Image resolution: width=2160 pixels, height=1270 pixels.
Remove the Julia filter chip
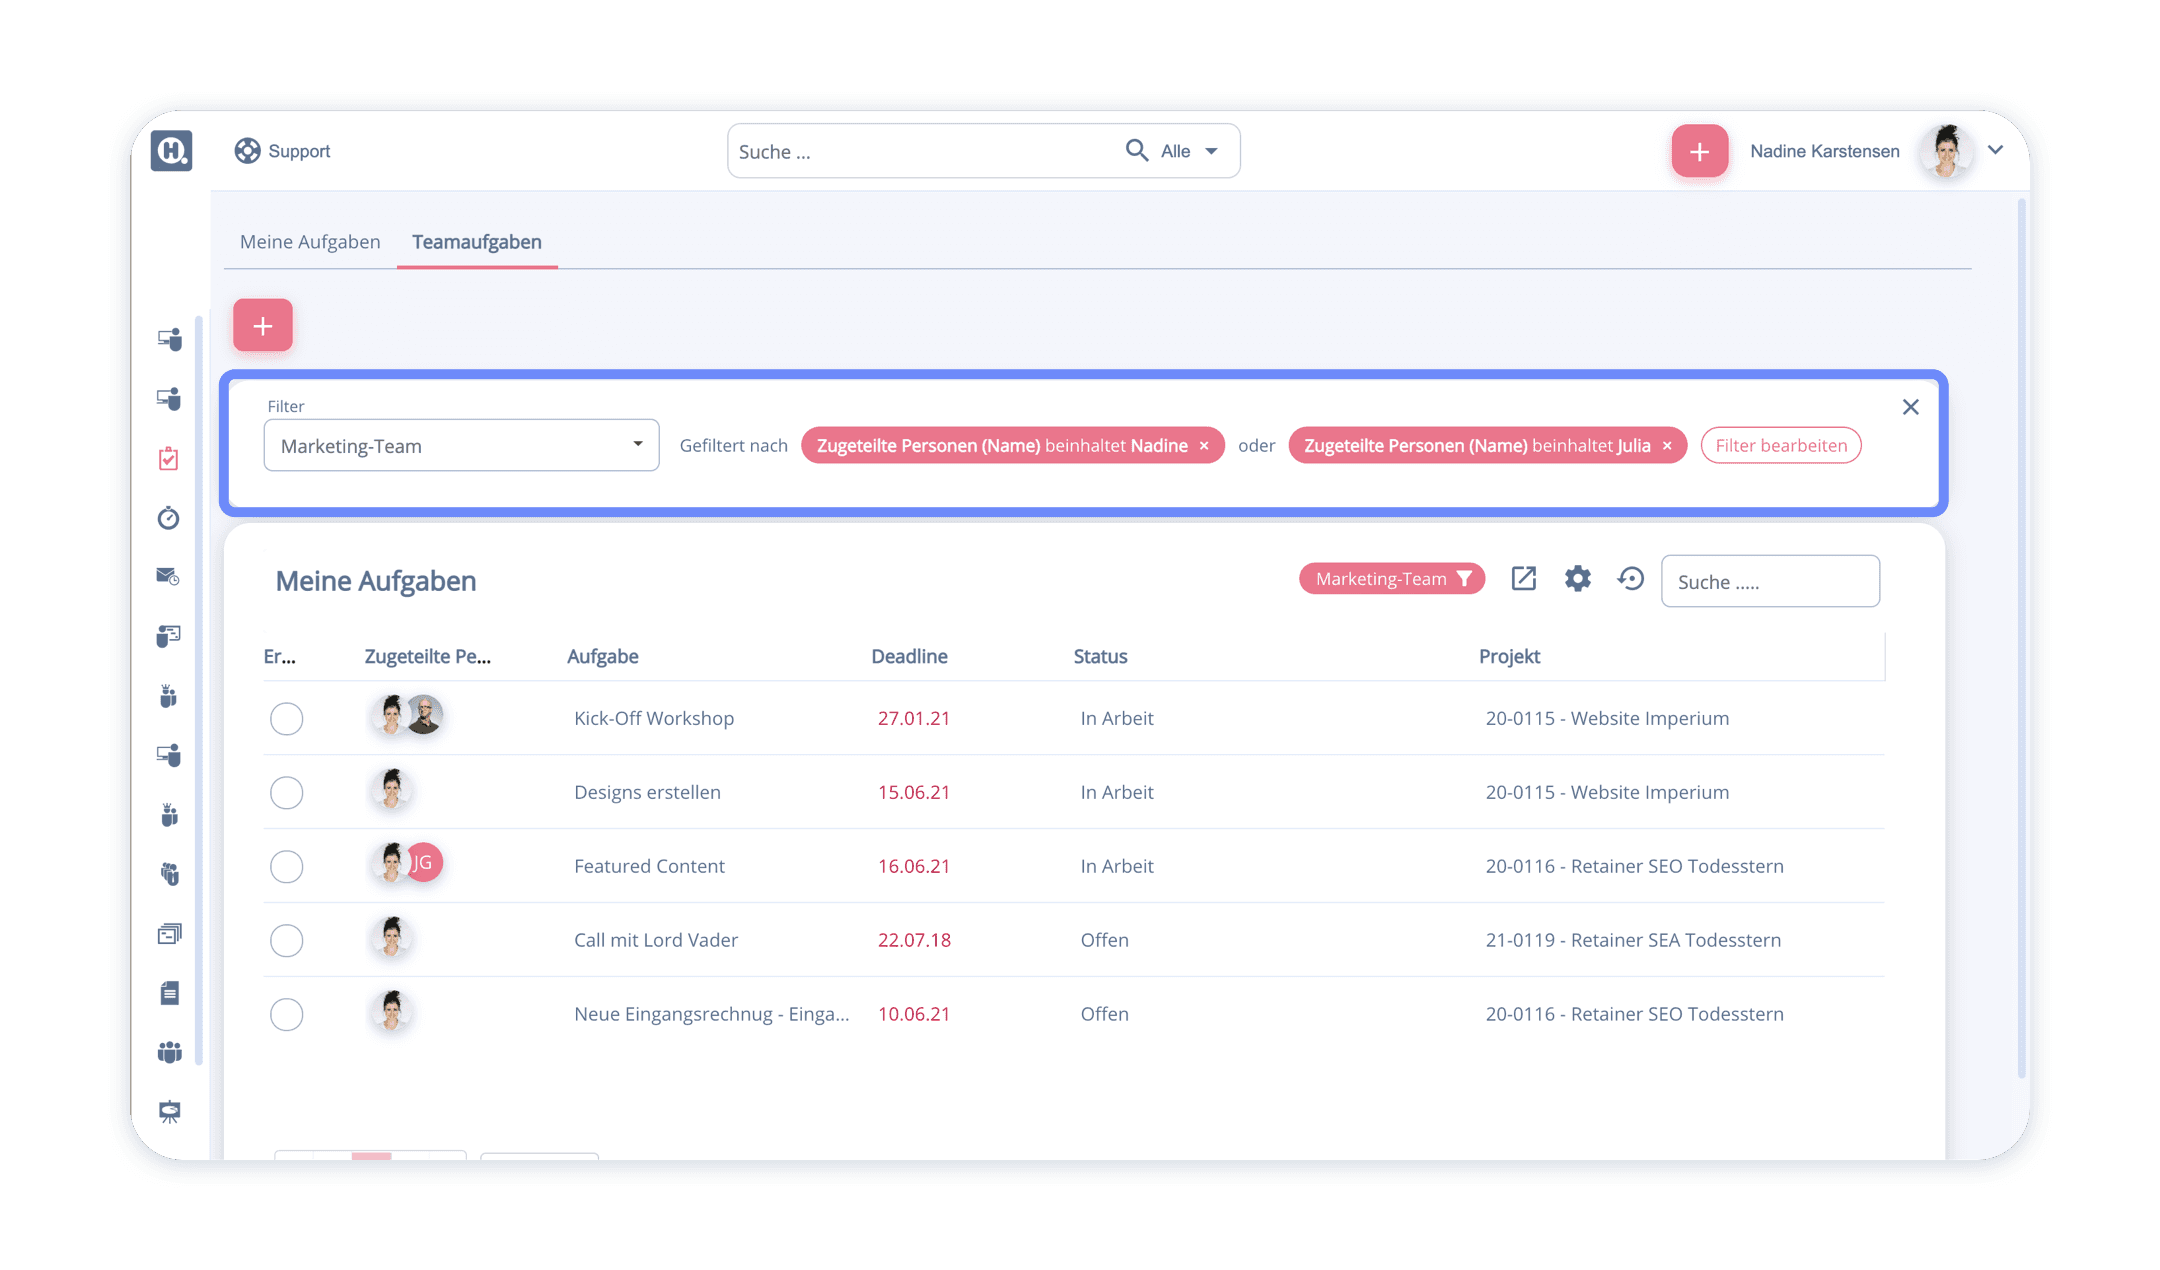click(1667, 446)
